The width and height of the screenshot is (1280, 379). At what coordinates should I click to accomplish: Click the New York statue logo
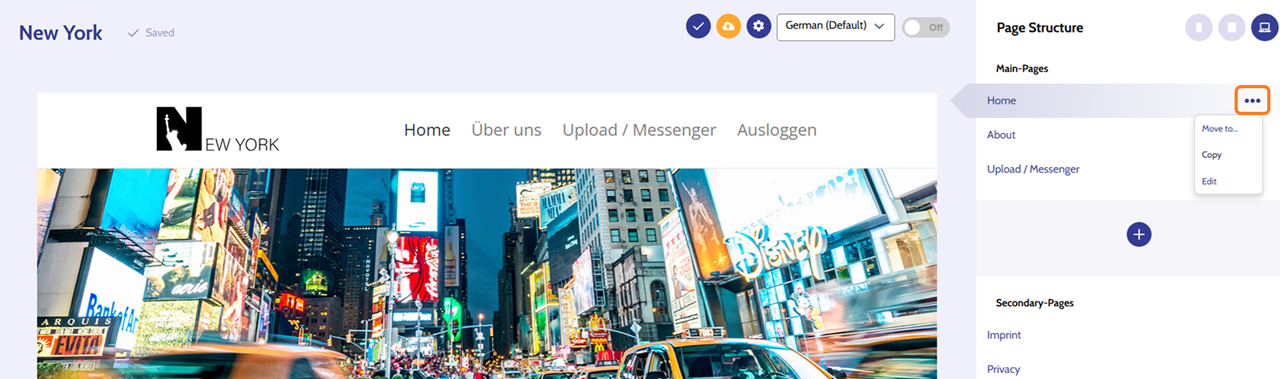pos(217,129)
